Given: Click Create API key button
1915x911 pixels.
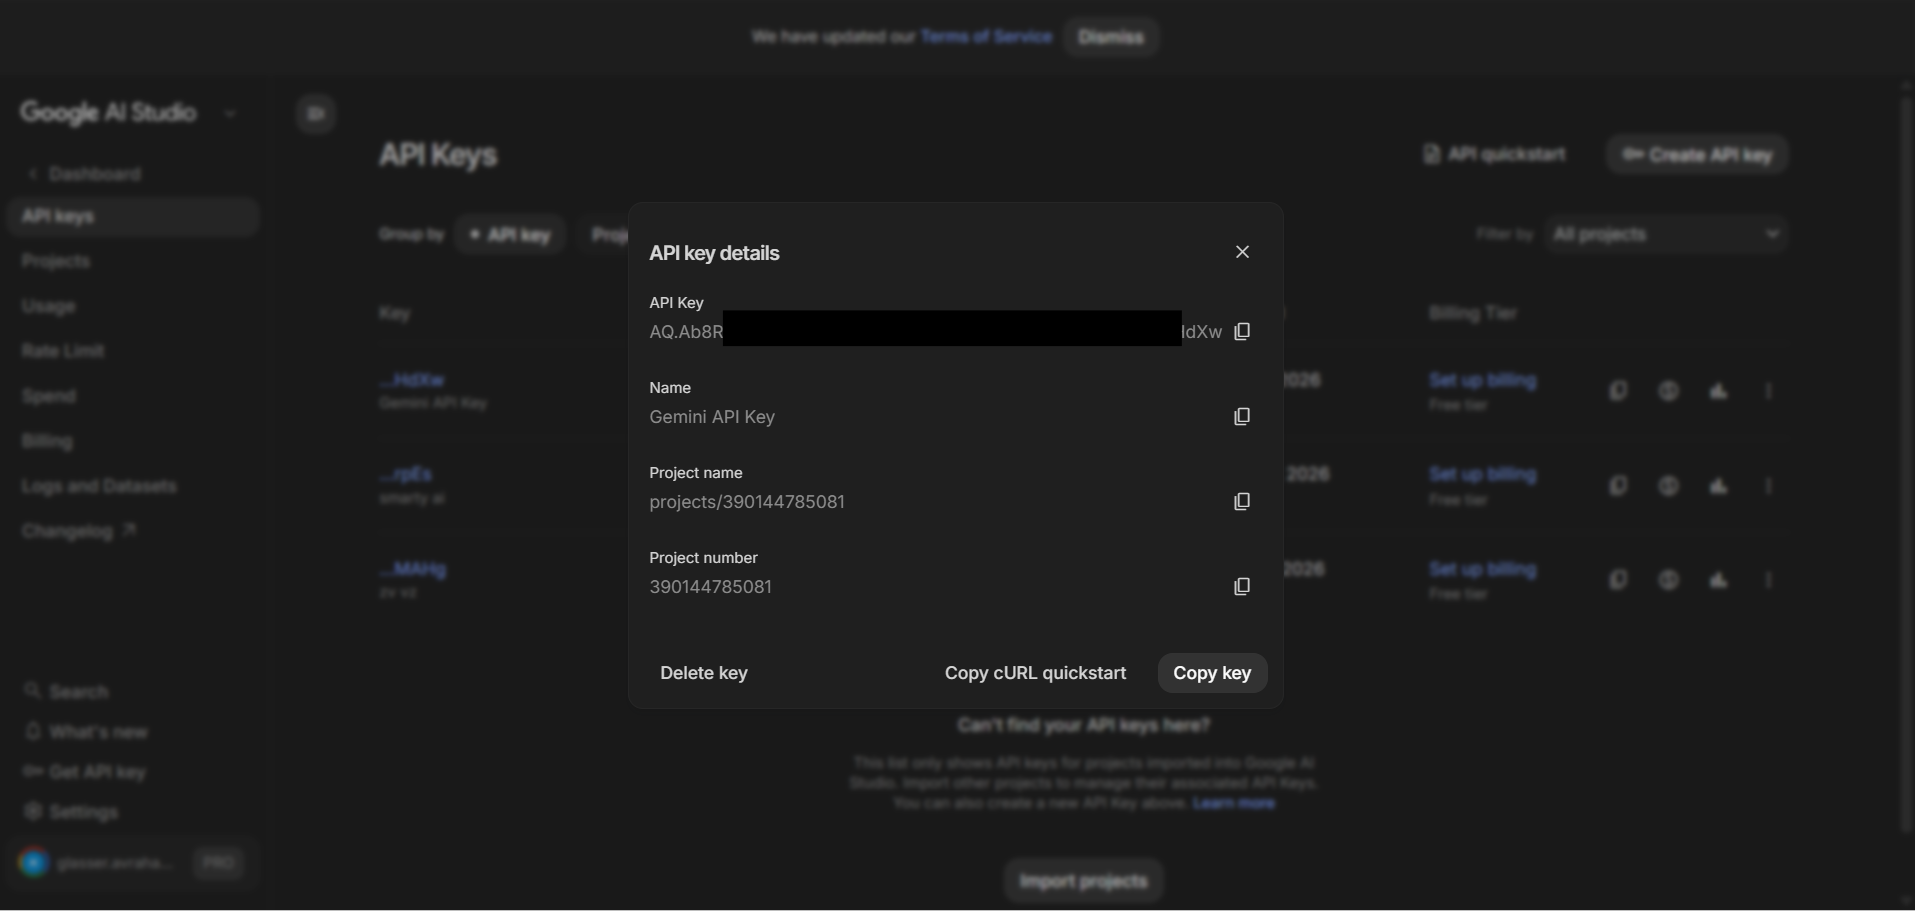Looking at the screenshot, I should tap(1696, 155).
